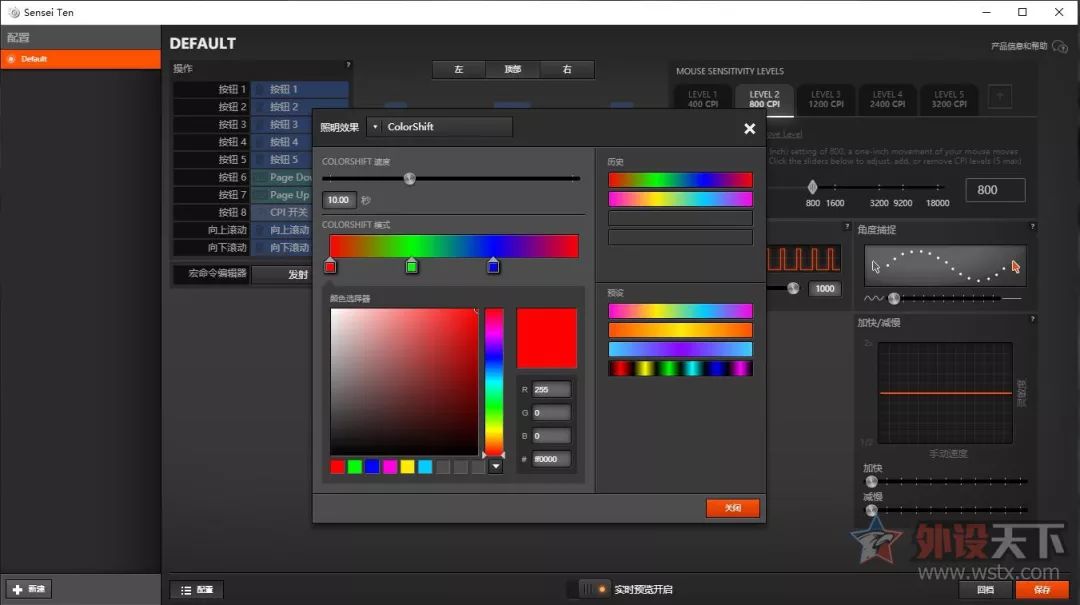Viewport: 1080px width, 605px height.
Task: Apply the pink-to-purple preset gradient
Action: [681, 311]
